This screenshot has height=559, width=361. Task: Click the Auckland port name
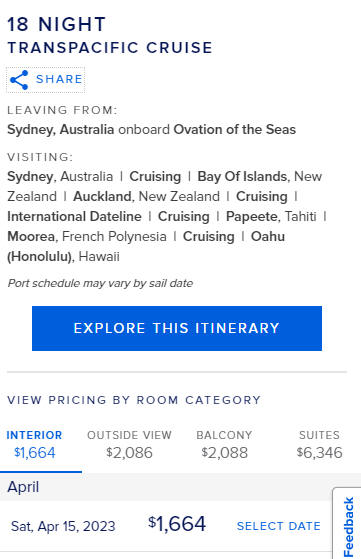click(103, 196)
